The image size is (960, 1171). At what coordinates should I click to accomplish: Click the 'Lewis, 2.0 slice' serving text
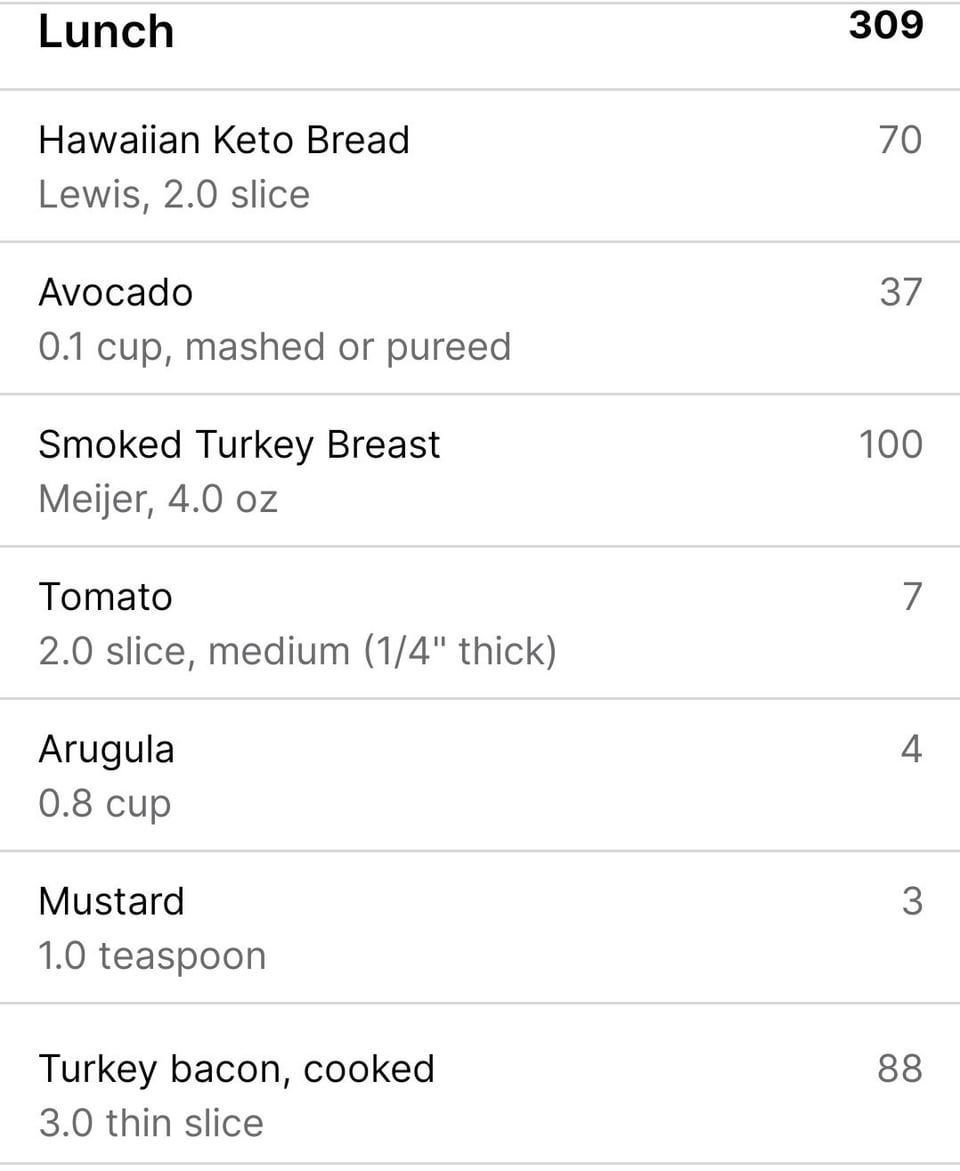tap(174, 195)
